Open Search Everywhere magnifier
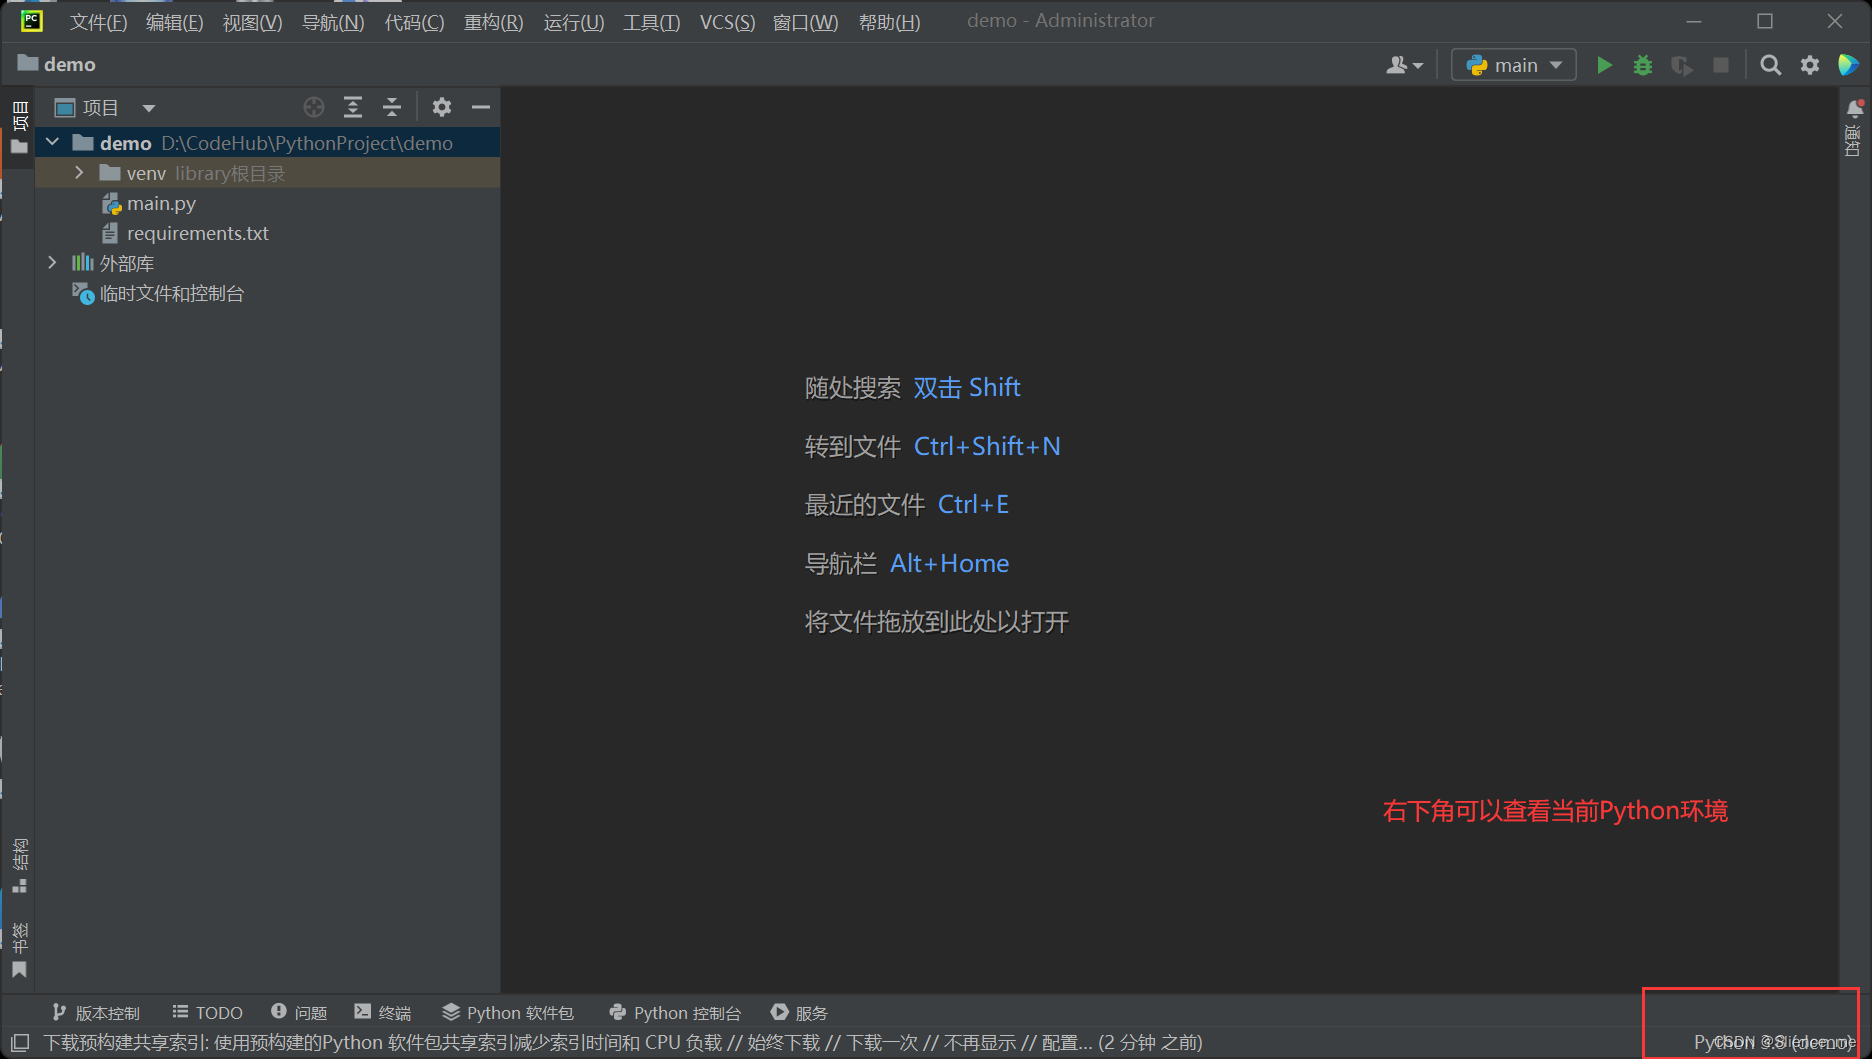The width and height of the screenshot is (1872, 1059). point(1770,64)
